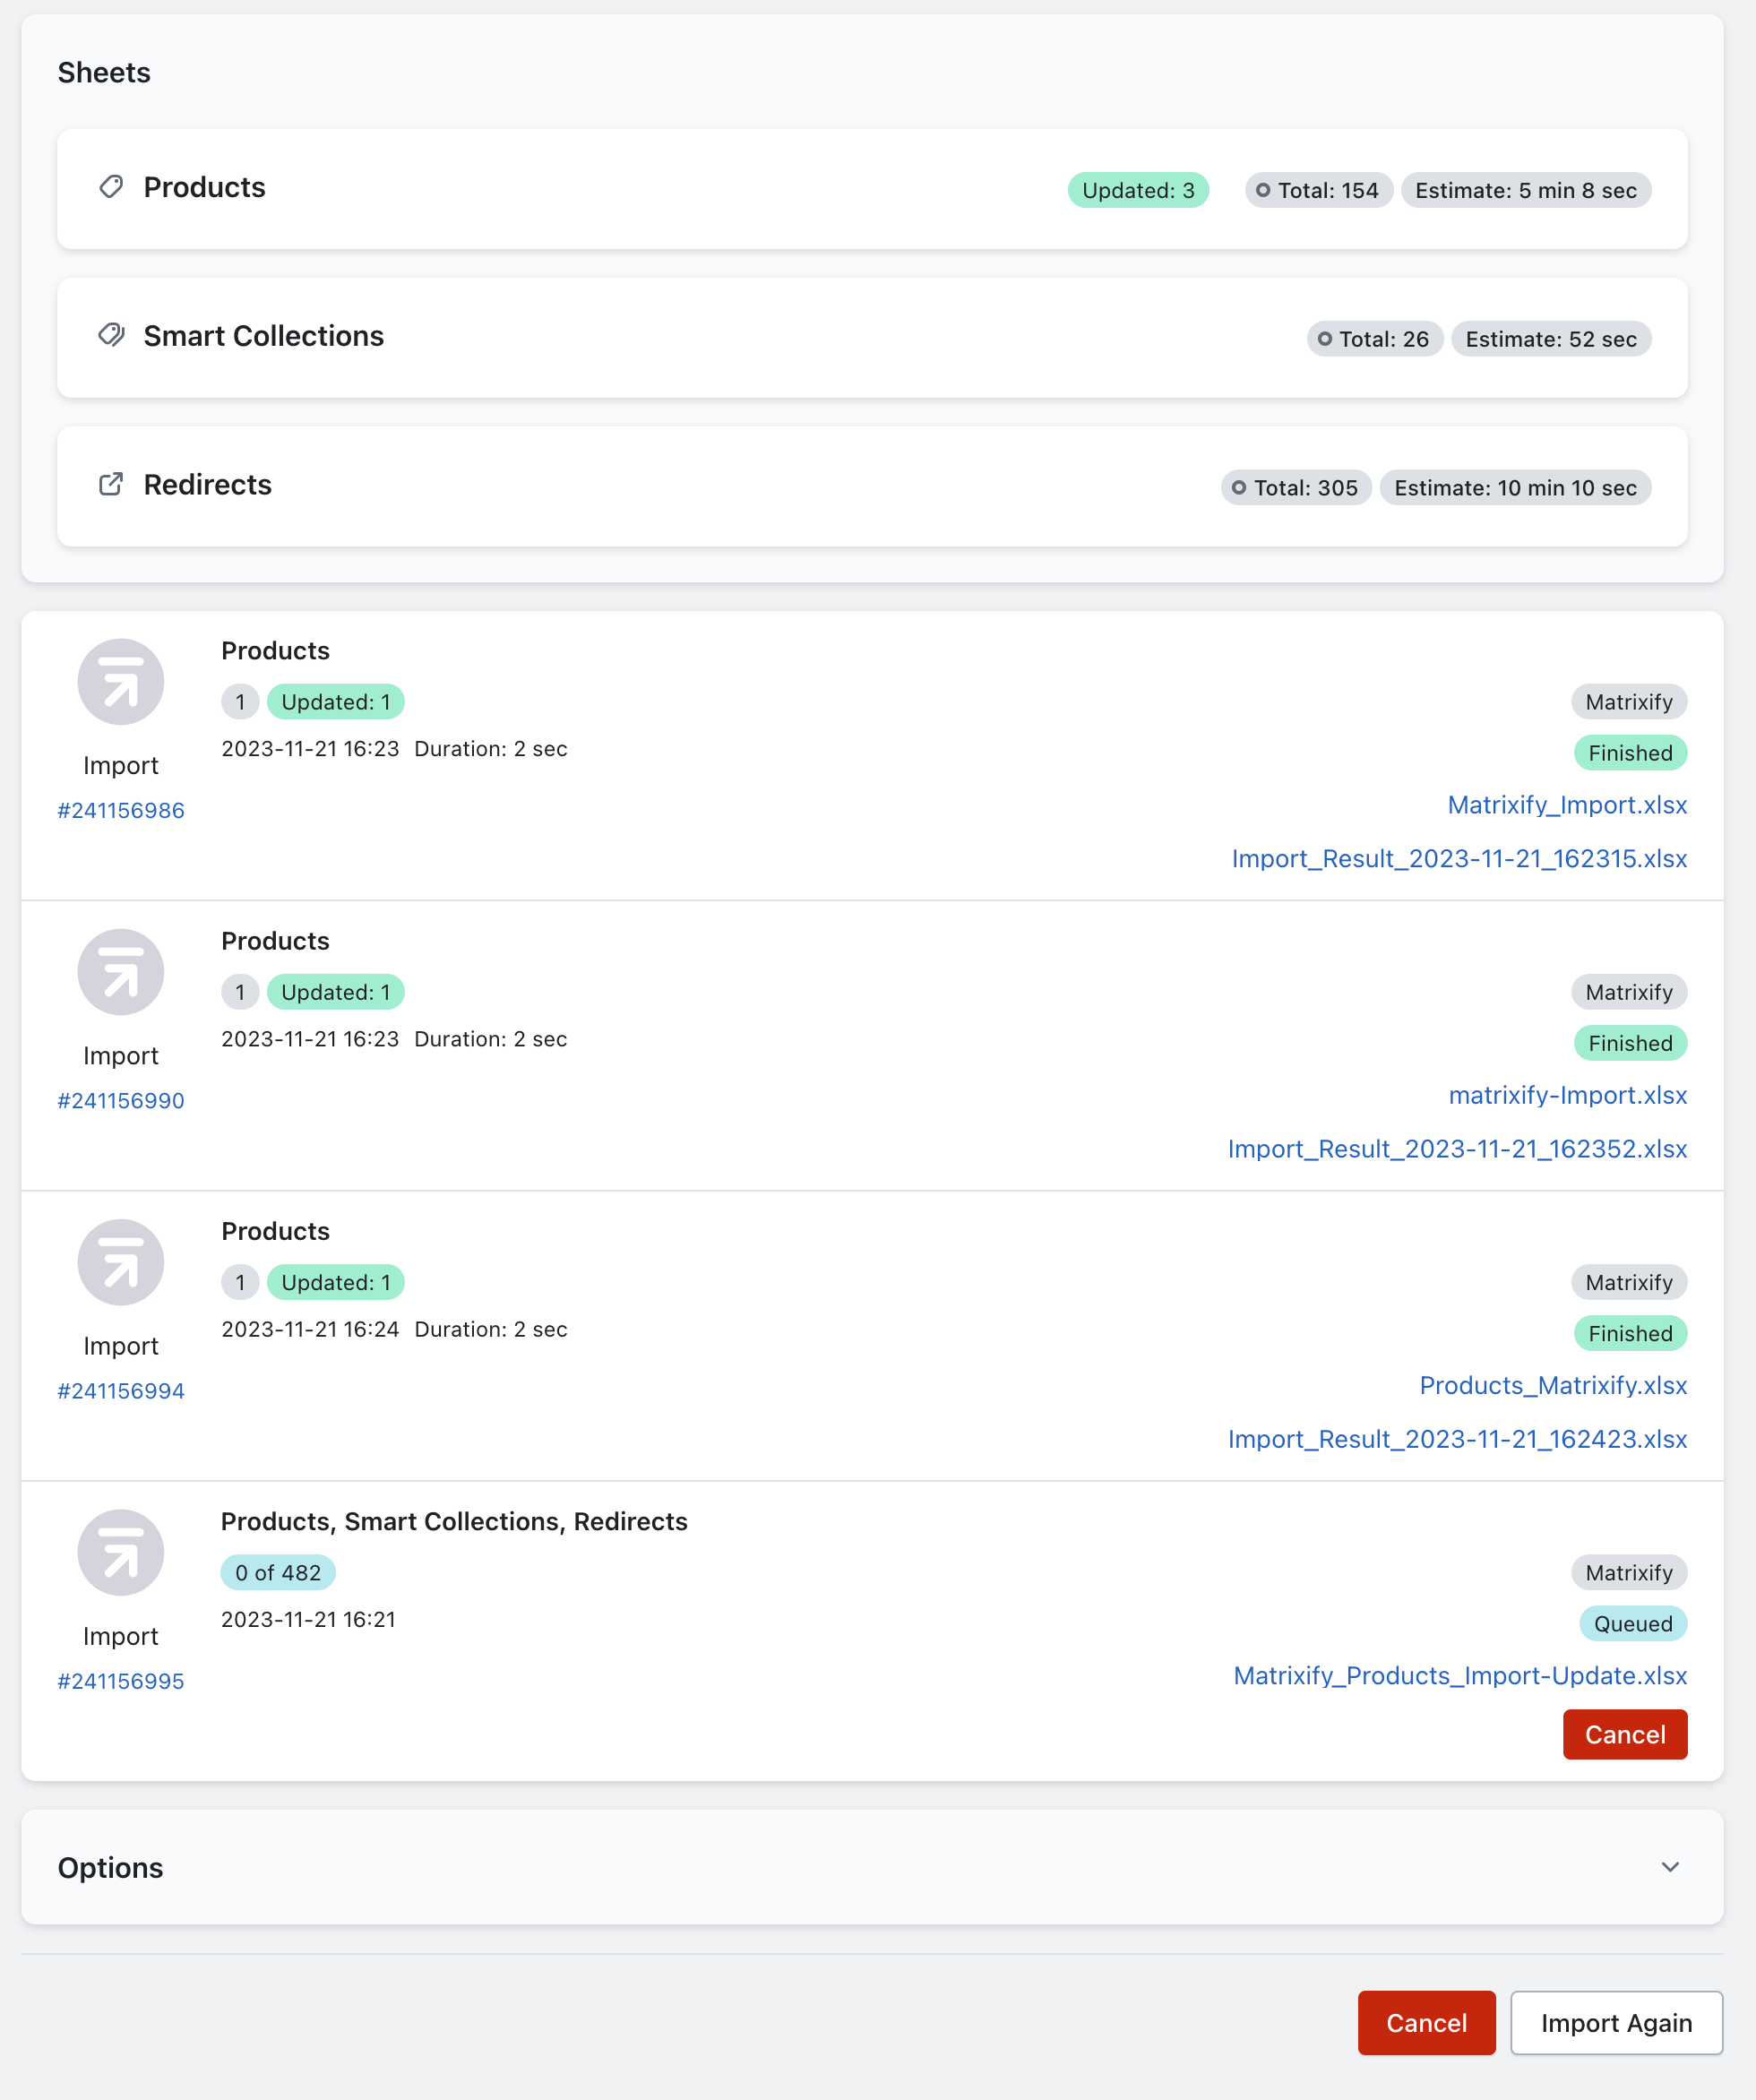Click the 0 of 482 progress badge
Viewport: 1756px width, 2100px height.
277,1572
